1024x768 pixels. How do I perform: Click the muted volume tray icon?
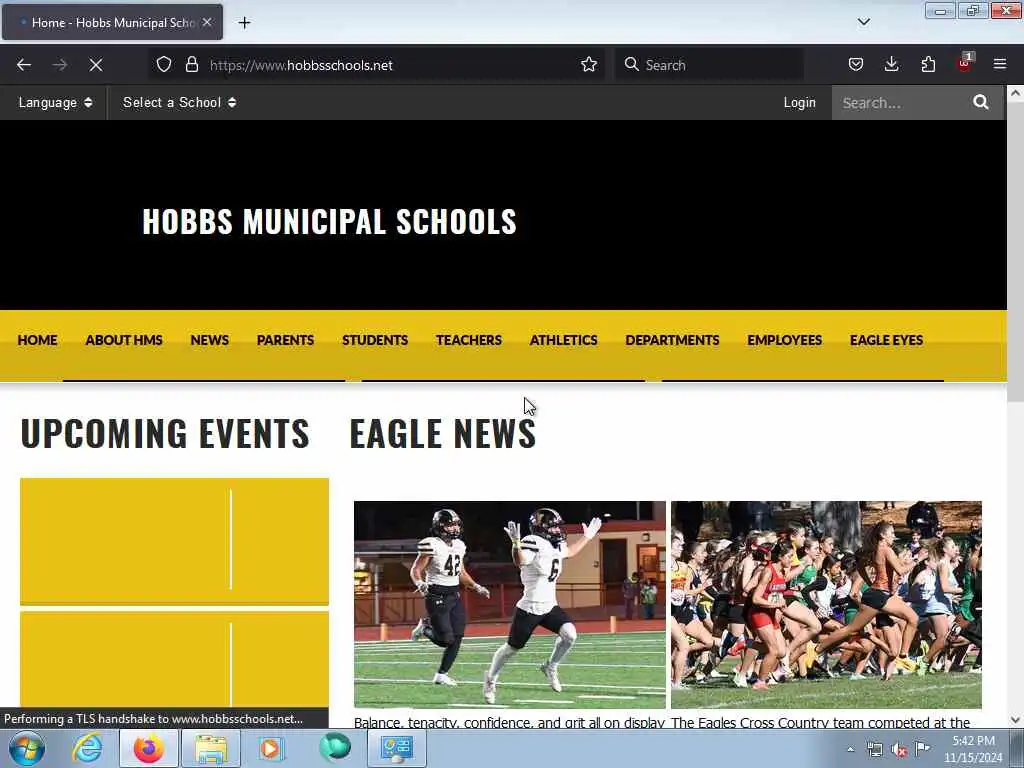point(899,750)
